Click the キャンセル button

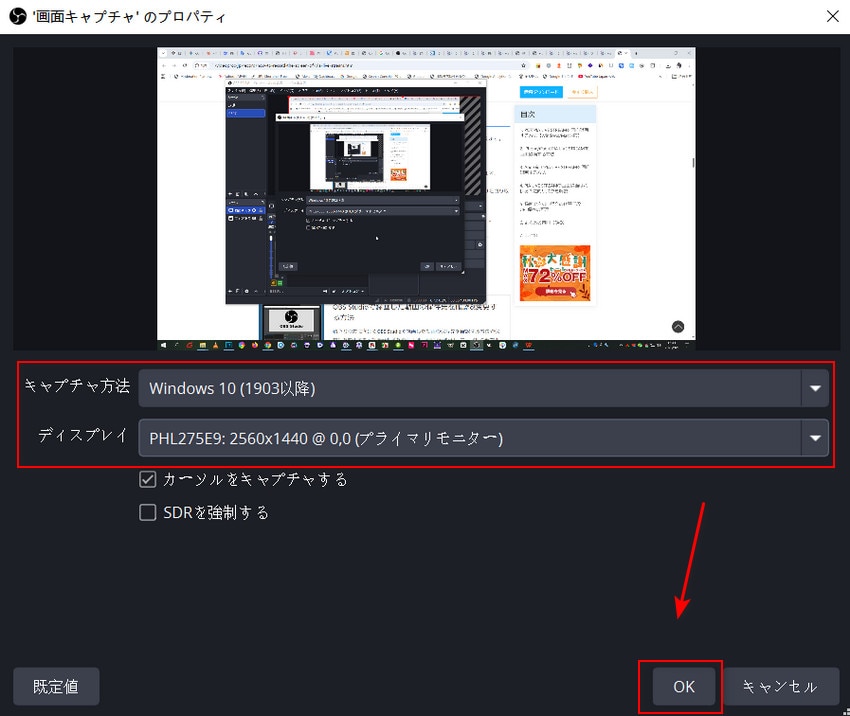[x=781, y=686]
